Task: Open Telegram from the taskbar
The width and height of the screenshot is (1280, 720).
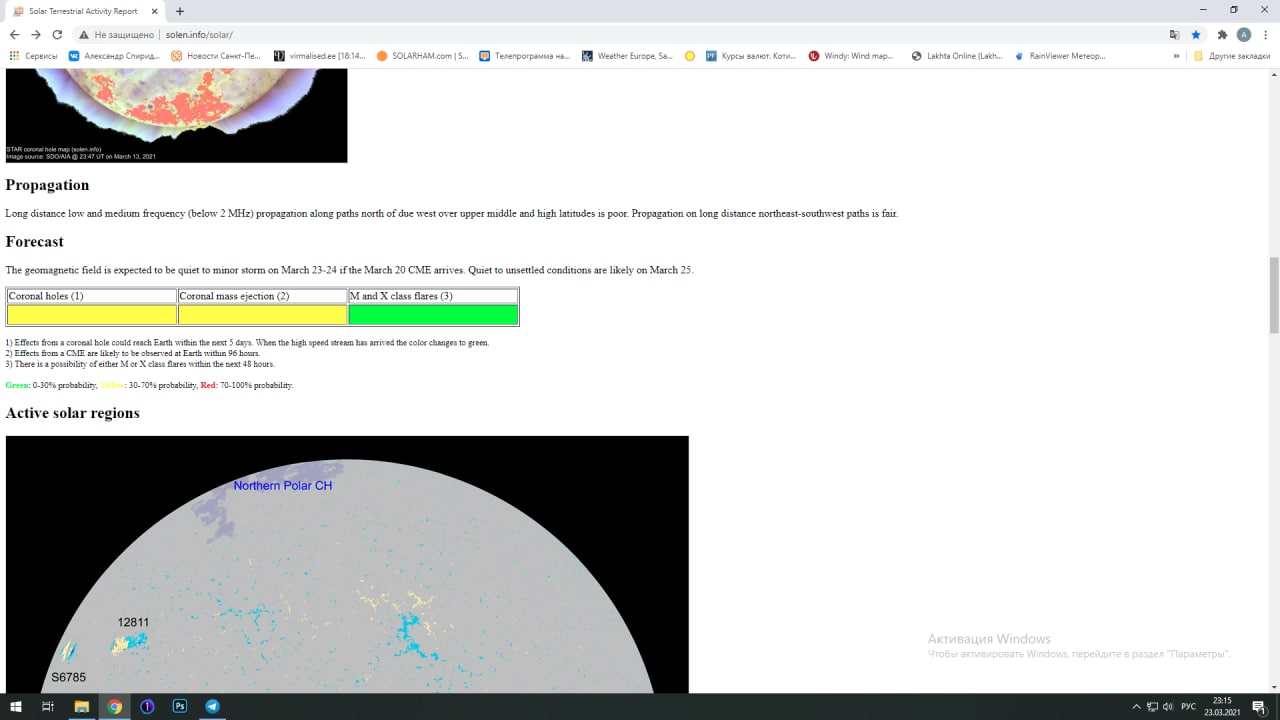Action: (212, 706)
